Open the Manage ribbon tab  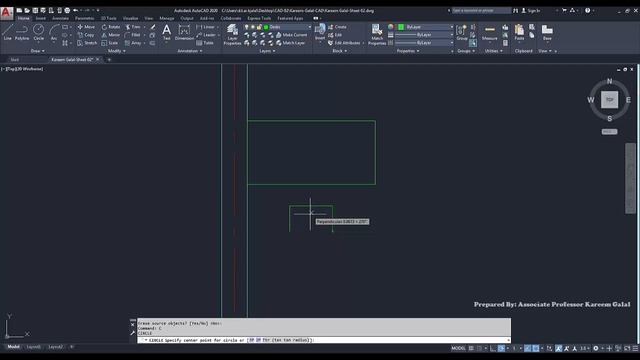(167, 18)
